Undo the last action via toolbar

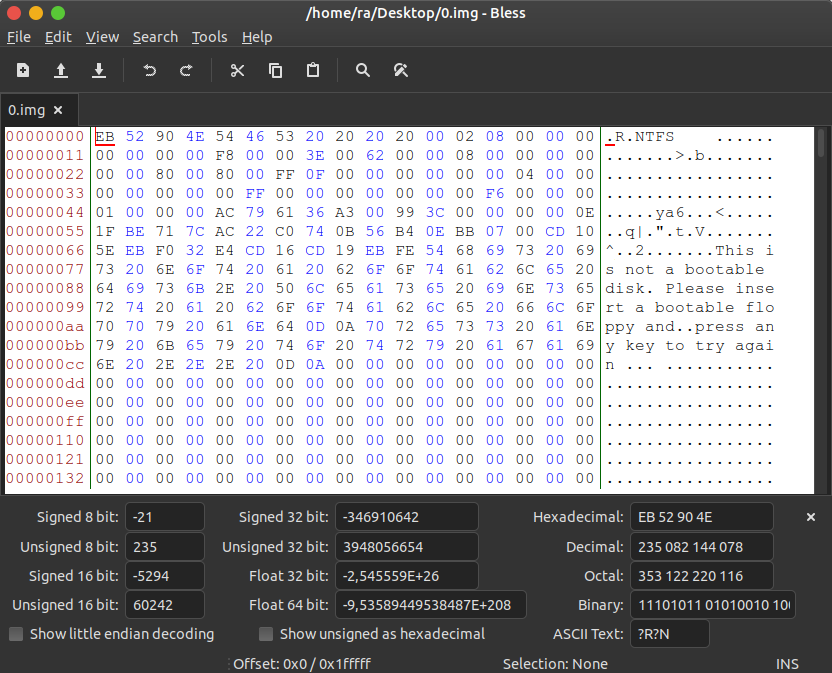click(x=150, y=70)
